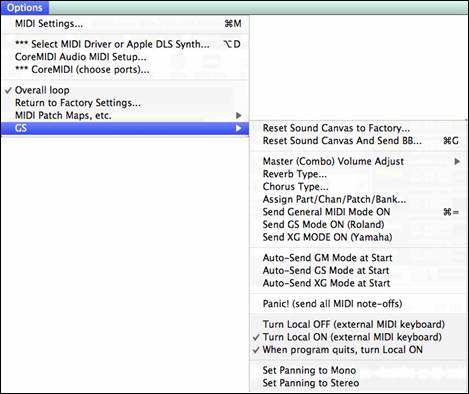Choose Set Panning to Mono
This screenshot has width=469, height=394.
358,370
